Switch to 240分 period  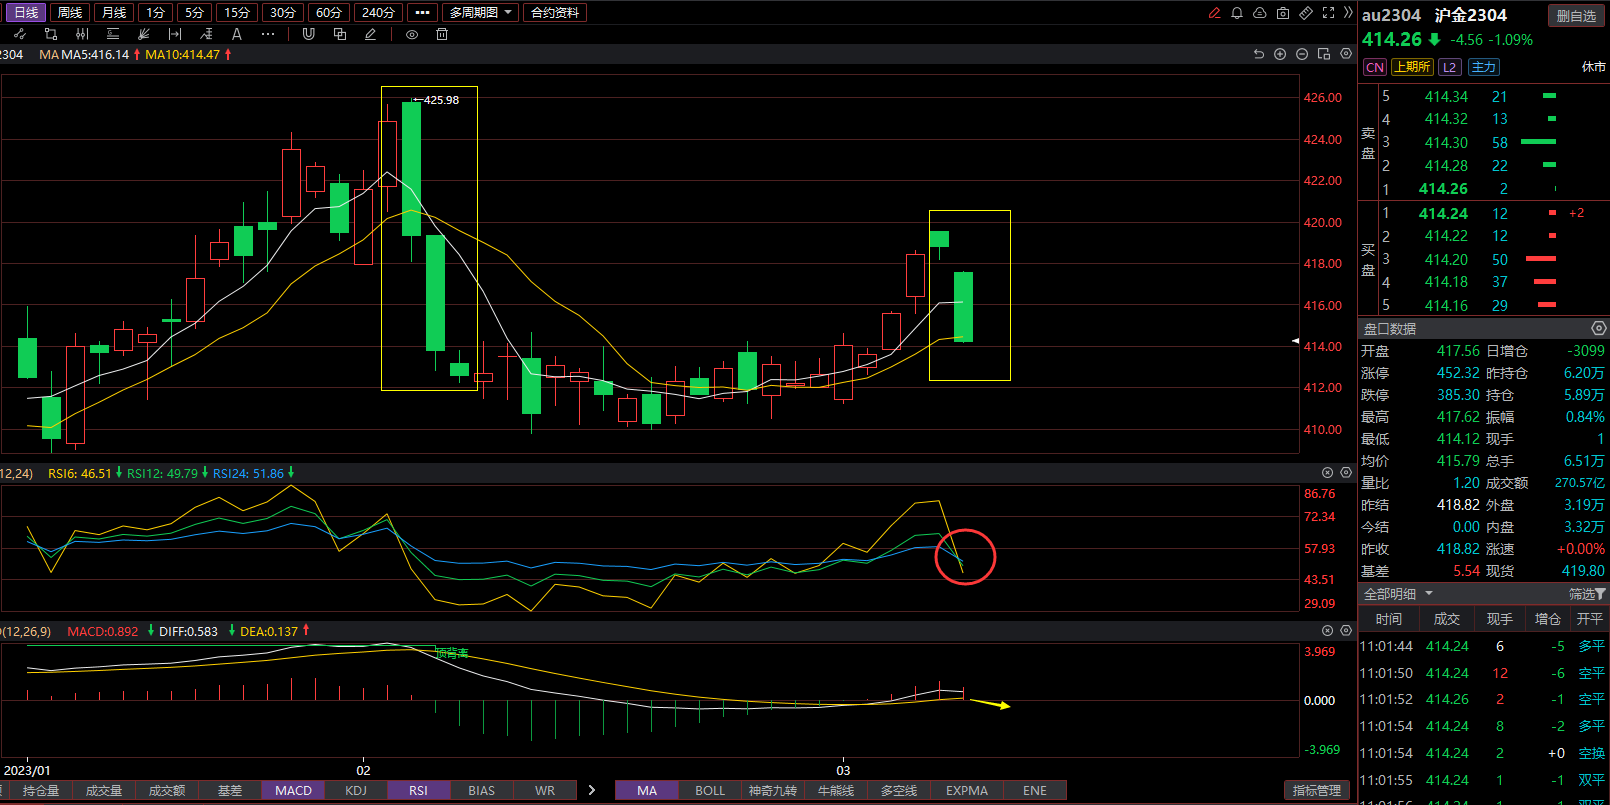point(378,13)
